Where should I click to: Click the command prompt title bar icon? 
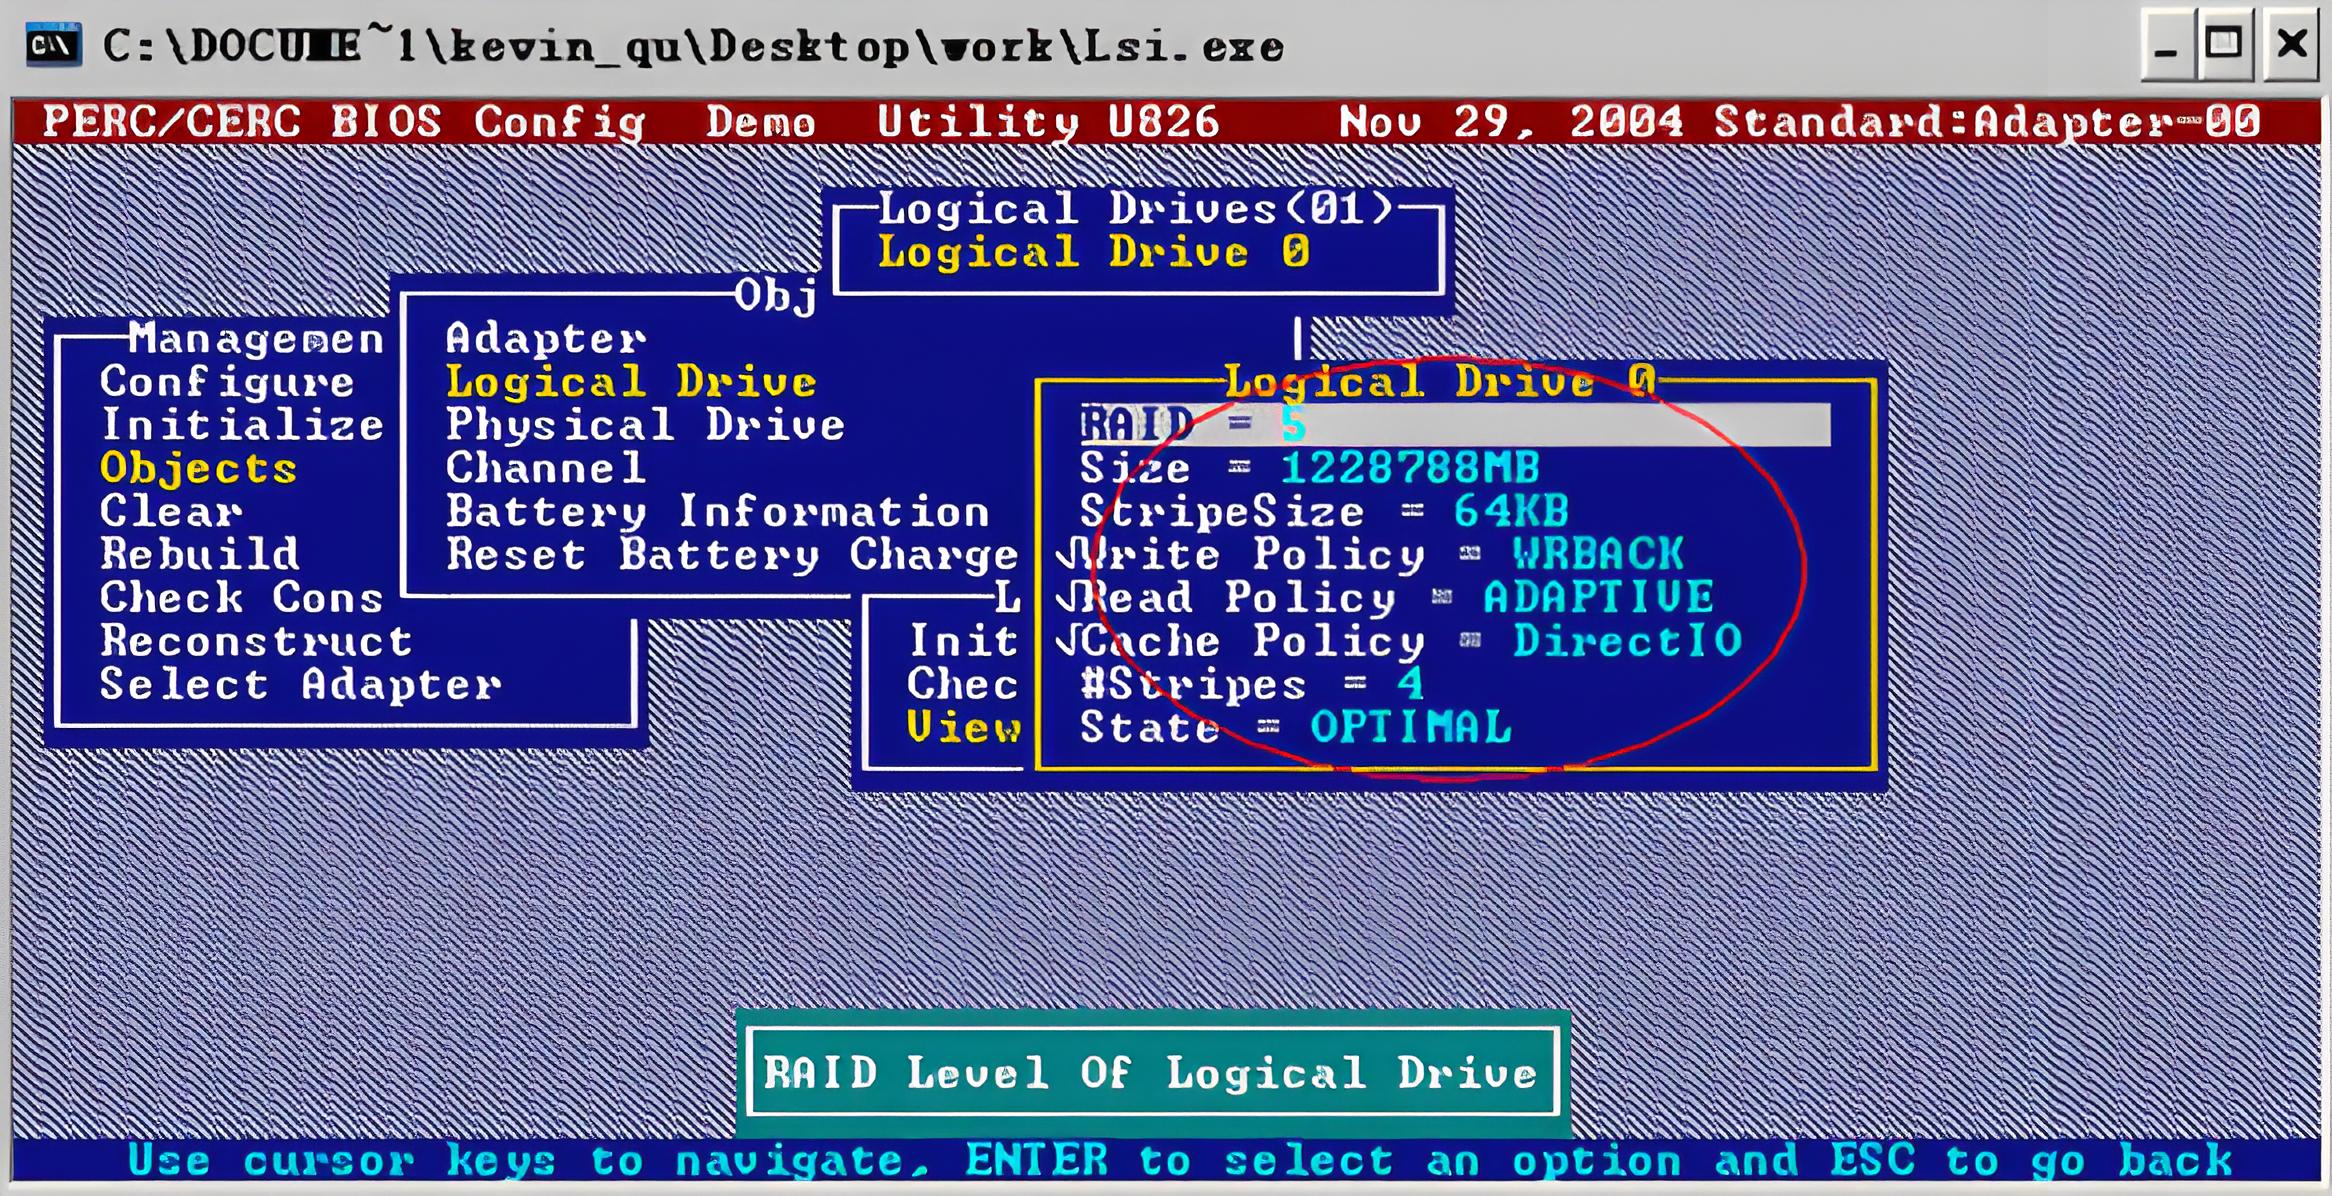52,45
